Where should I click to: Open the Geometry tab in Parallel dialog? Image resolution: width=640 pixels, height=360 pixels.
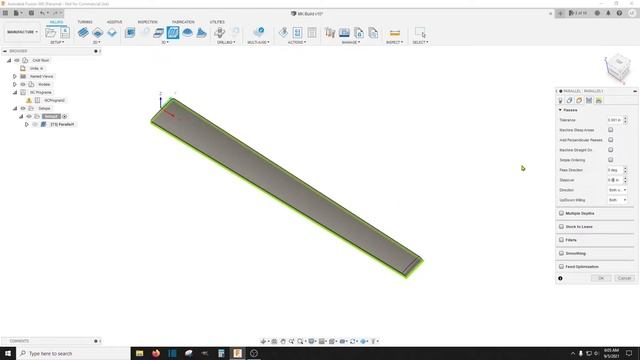(x=569, y=100)
